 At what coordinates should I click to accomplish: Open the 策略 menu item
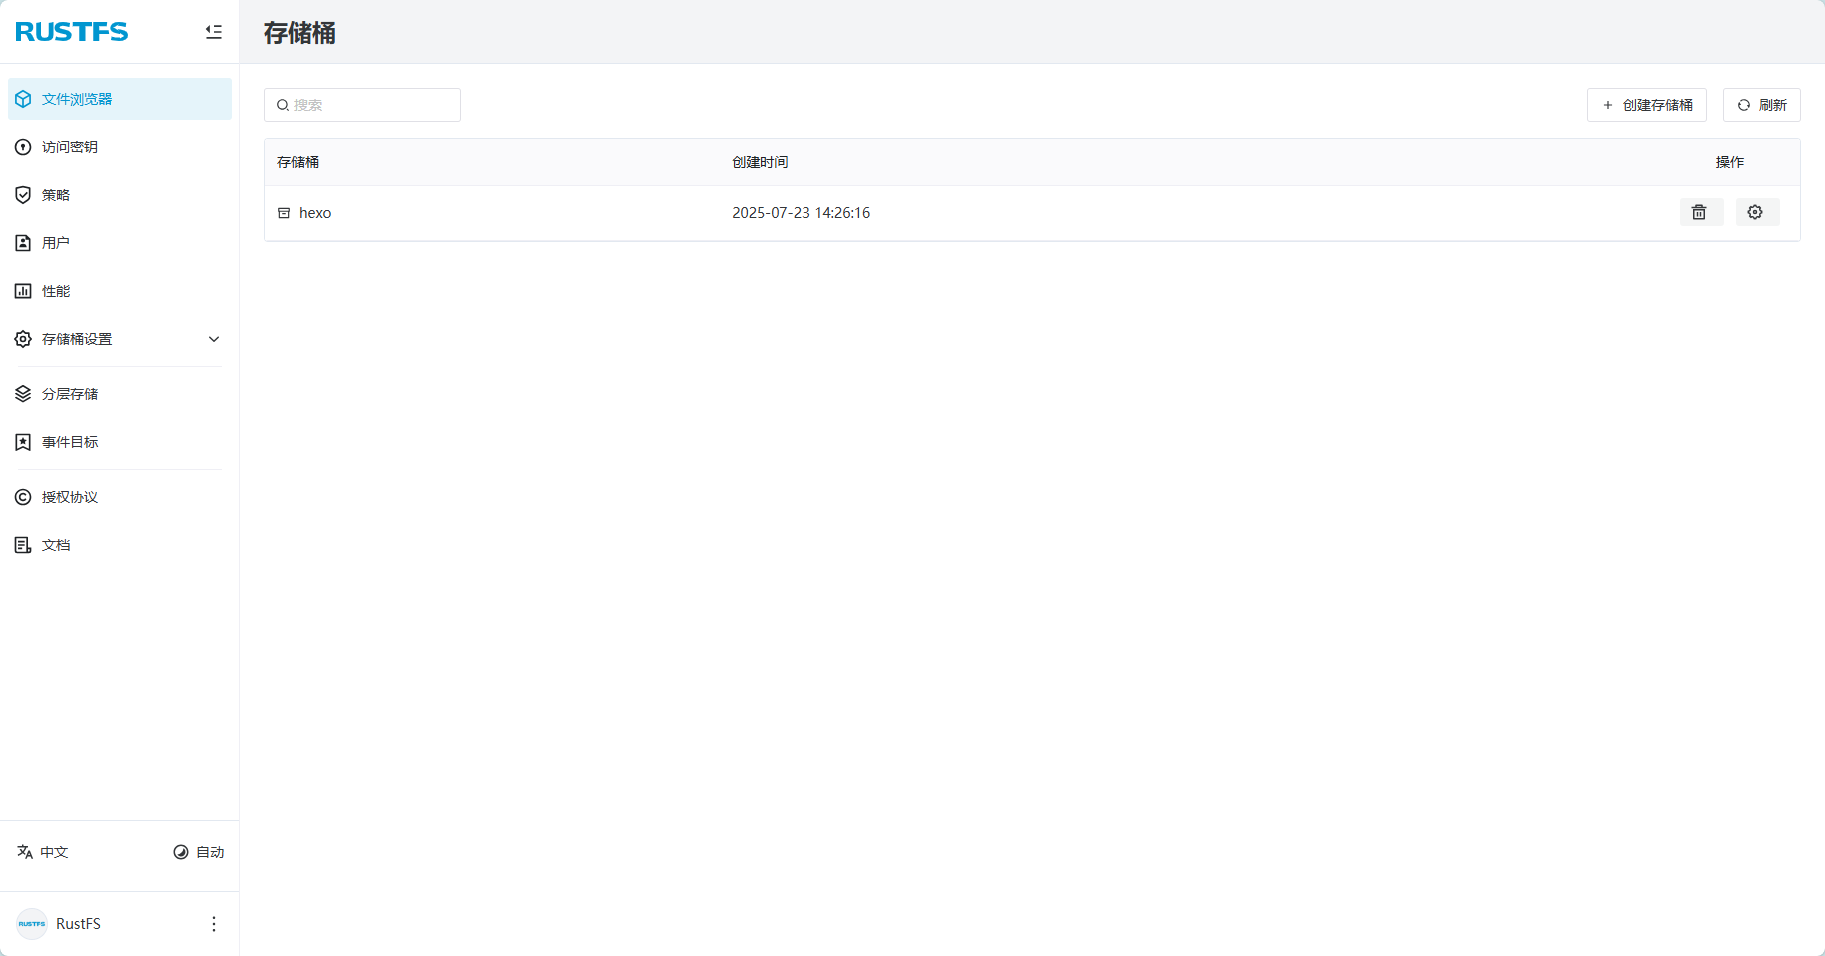click(56, 195)
